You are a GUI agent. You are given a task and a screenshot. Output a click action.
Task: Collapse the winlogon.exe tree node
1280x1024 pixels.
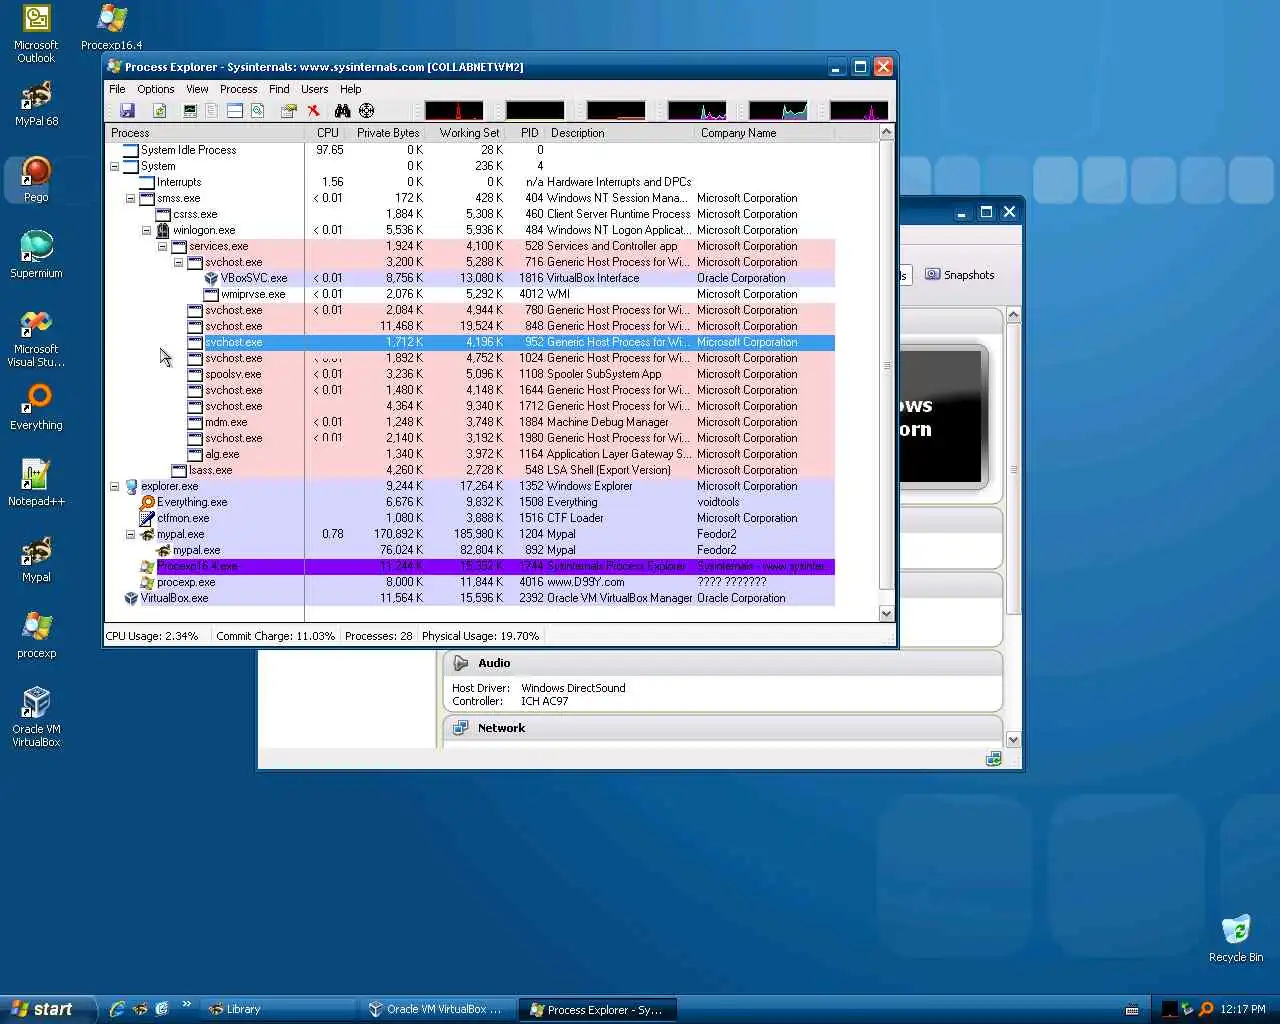[146, 230]
